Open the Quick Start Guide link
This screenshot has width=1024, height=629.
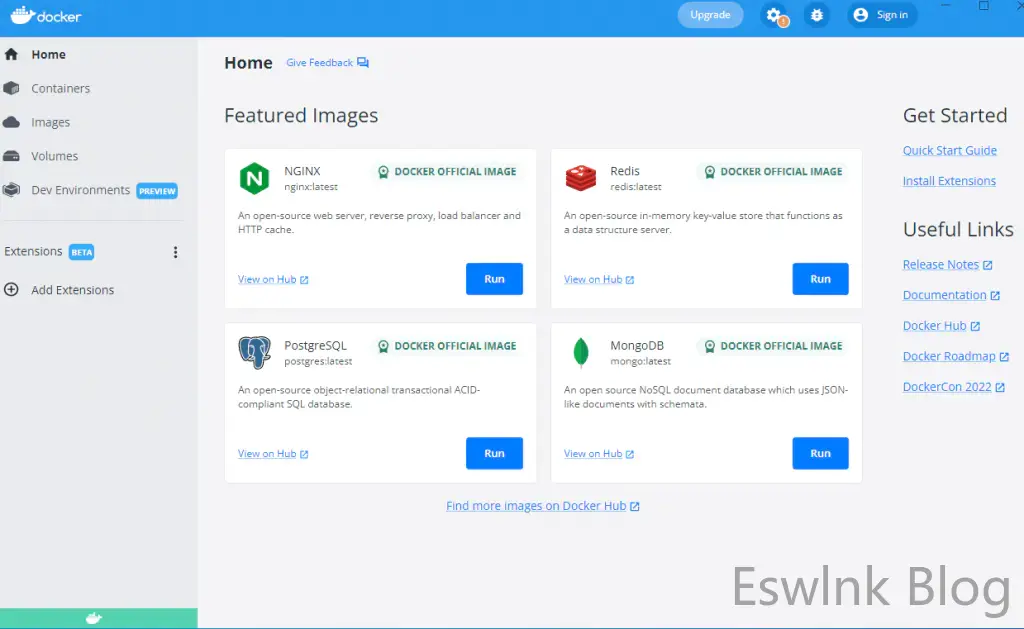pyautogui.click(x=949, y=151)
